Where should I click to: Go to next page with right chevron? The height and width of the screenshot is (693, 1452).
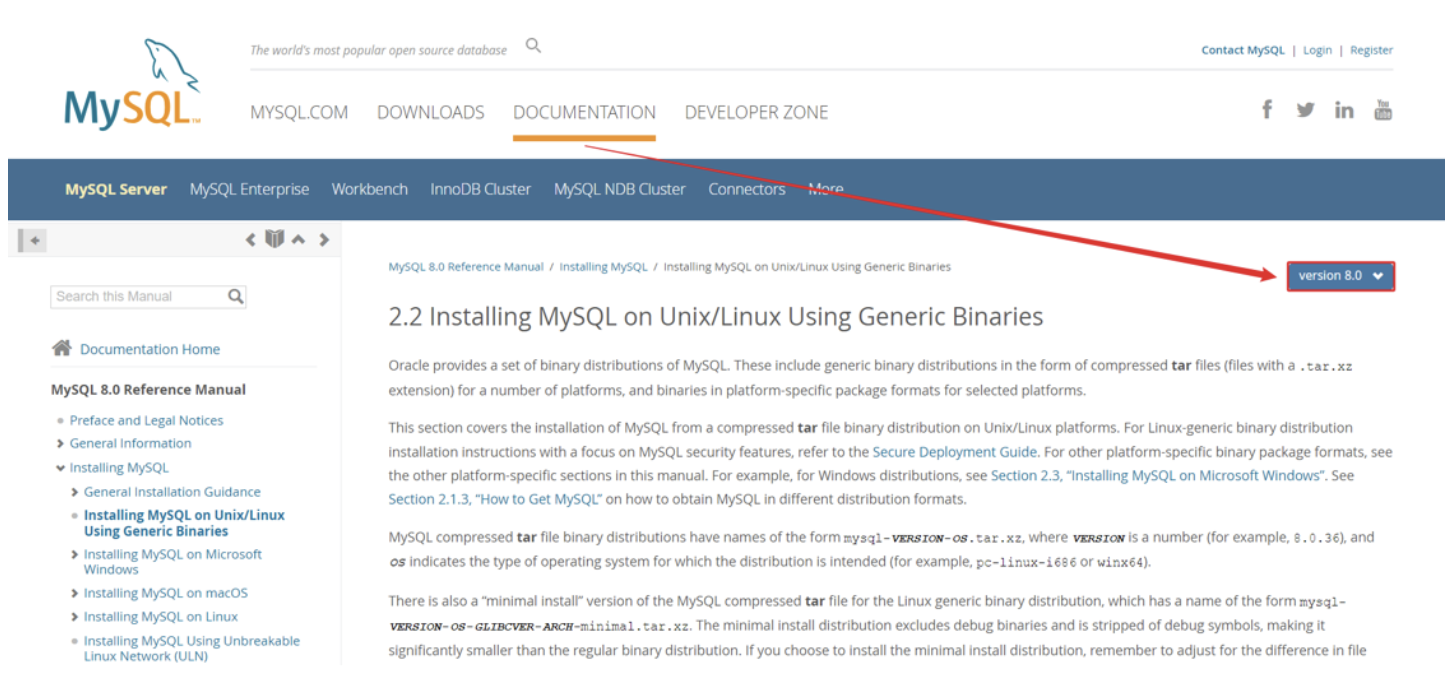[323, 240]
